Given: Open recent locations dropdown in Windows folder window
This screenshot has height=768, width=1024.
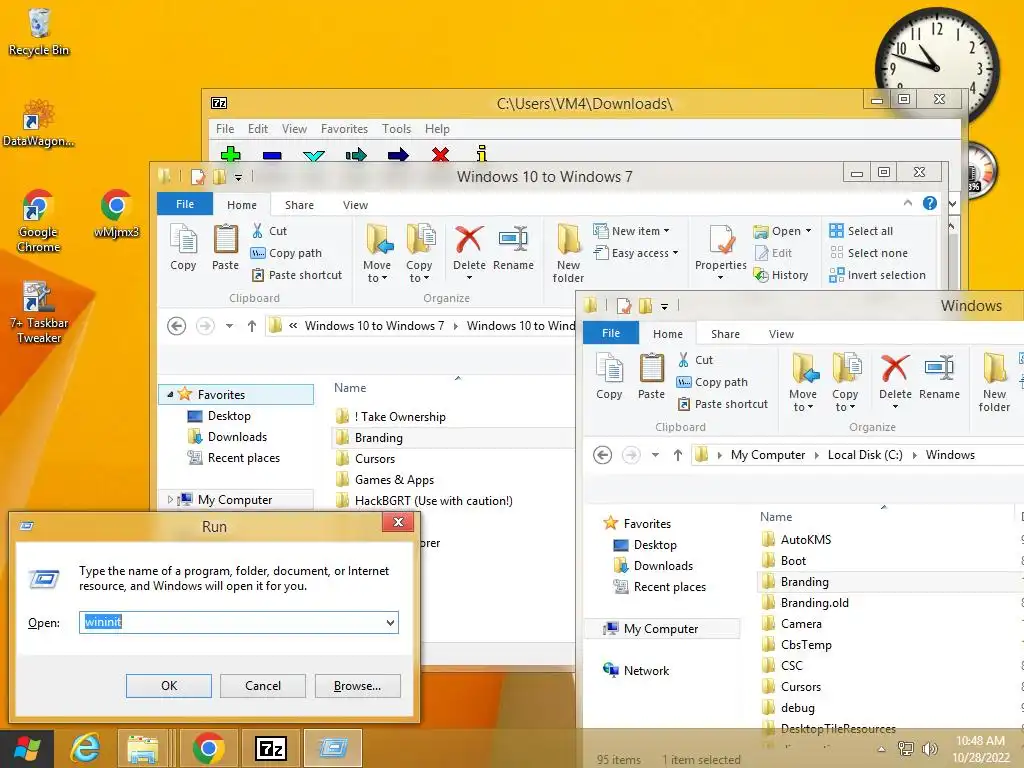Looking at the screenshot, I should pos(655,455).
